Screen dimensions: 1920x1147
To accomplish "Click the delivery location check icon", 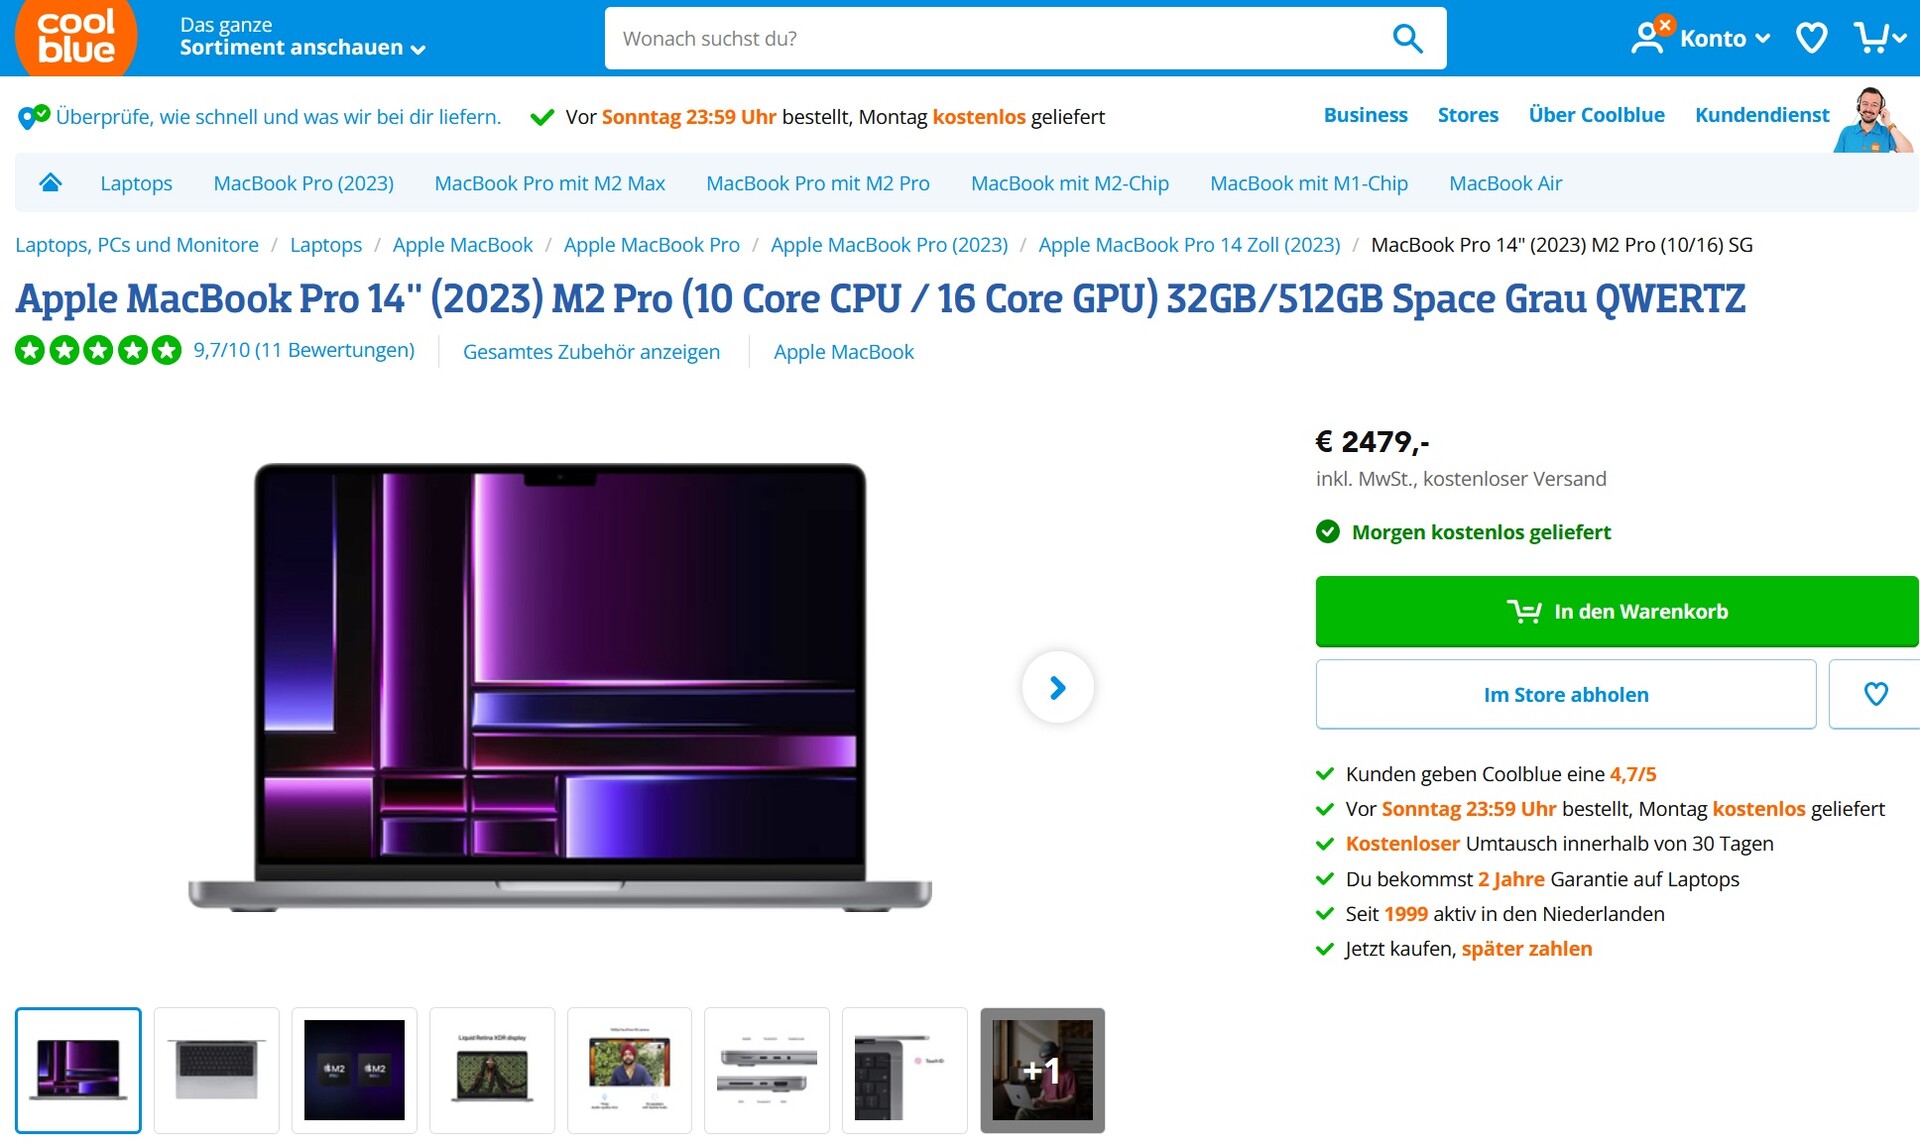I will click(x=33, y=117).
